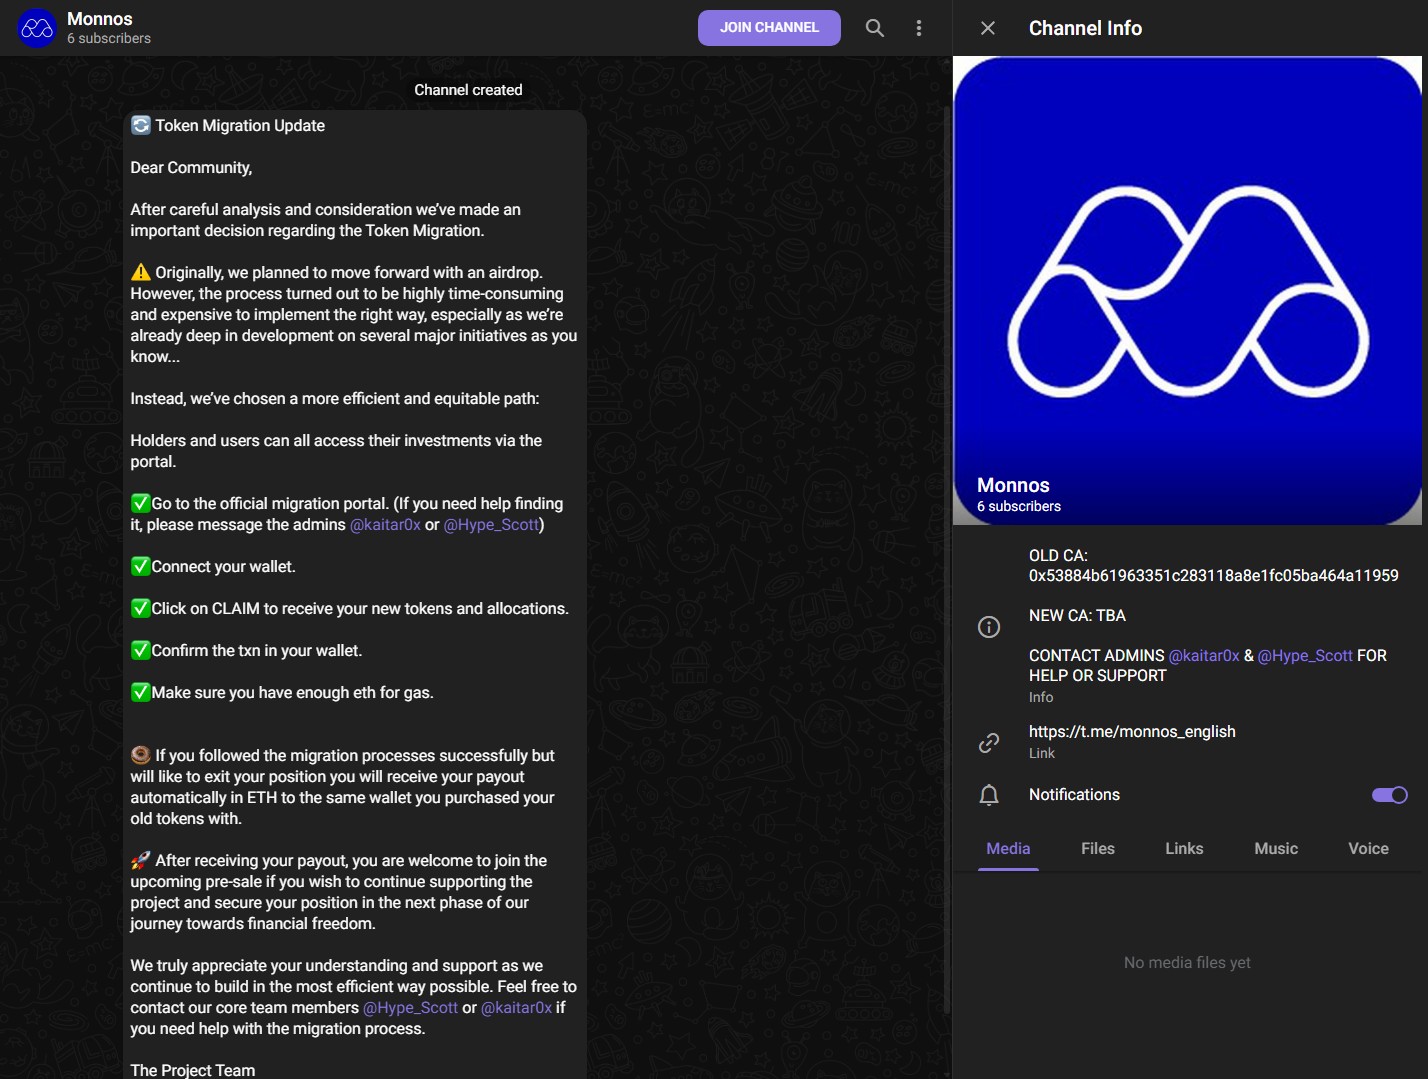Click the rocket emoji before After receiving
1428x1079 pixels.
tap(141, 860)
